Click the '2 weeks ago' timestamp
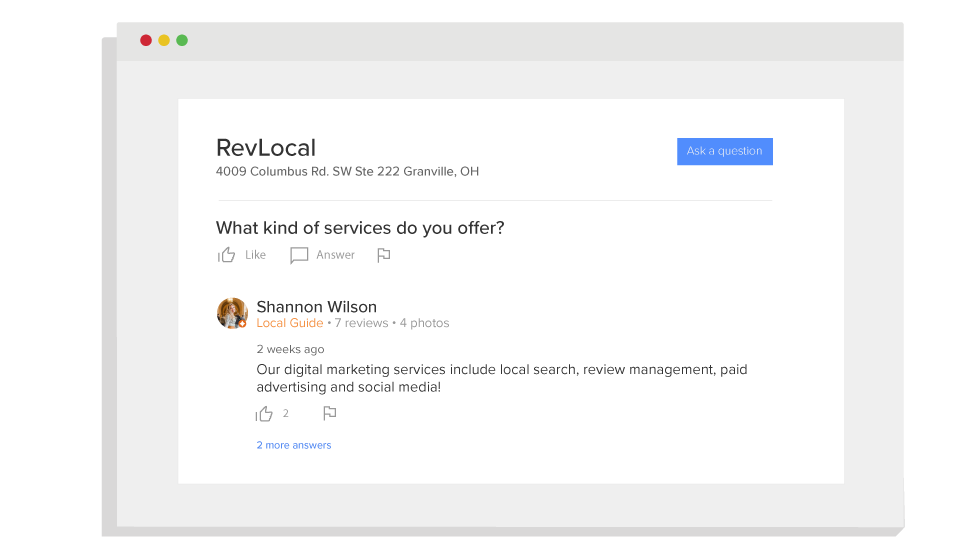The width and height of the screenshot is (980, 560). coord(290,349)
